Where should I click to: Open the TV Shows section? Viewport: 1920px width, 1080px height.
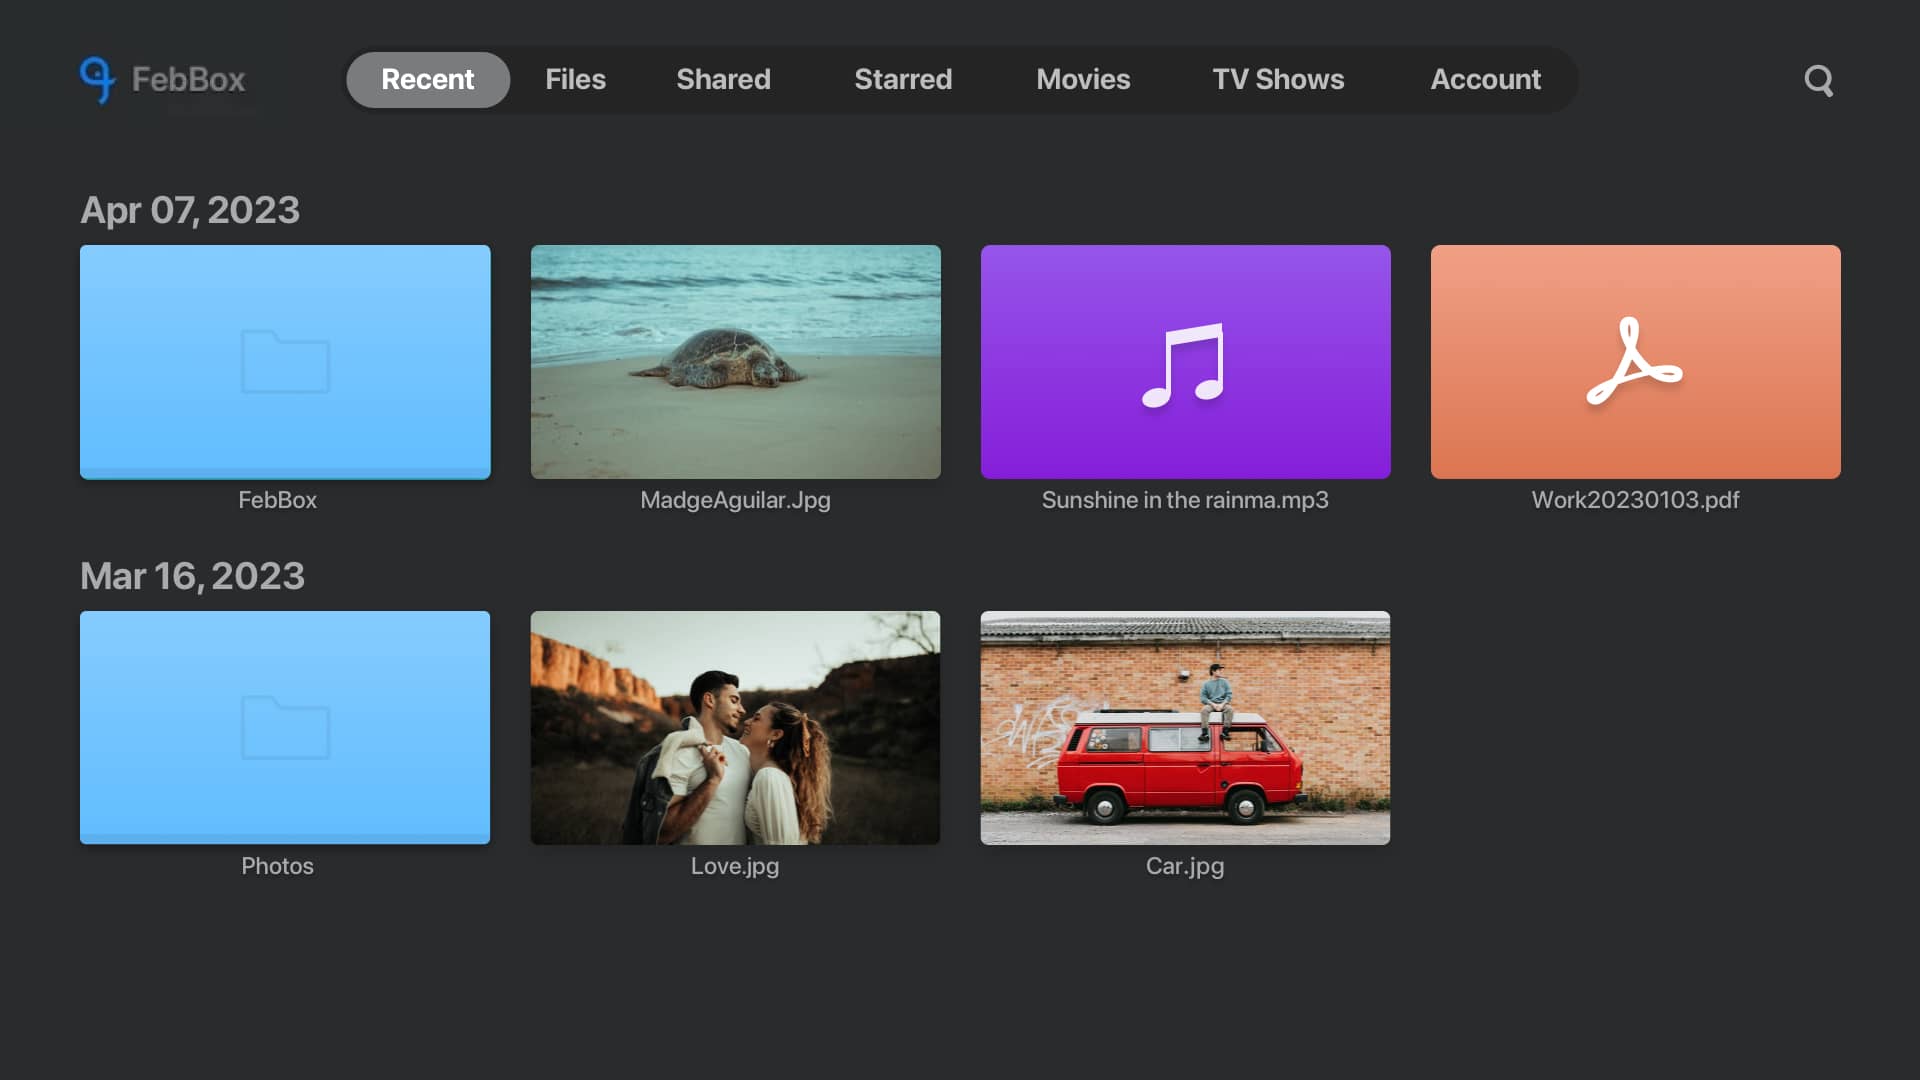click(x=1278, y=79)
